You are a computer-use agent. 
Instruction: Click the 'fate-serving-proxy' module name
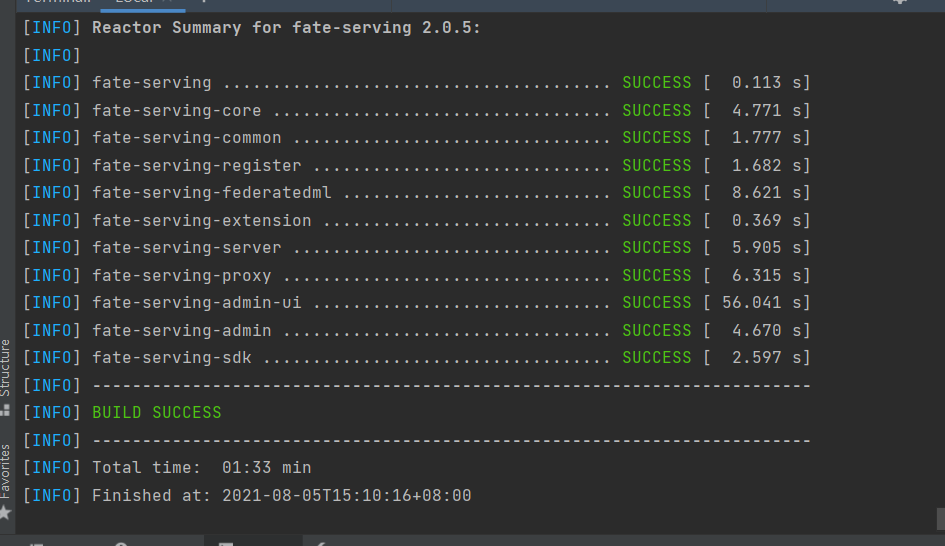(x=181, y=275)
